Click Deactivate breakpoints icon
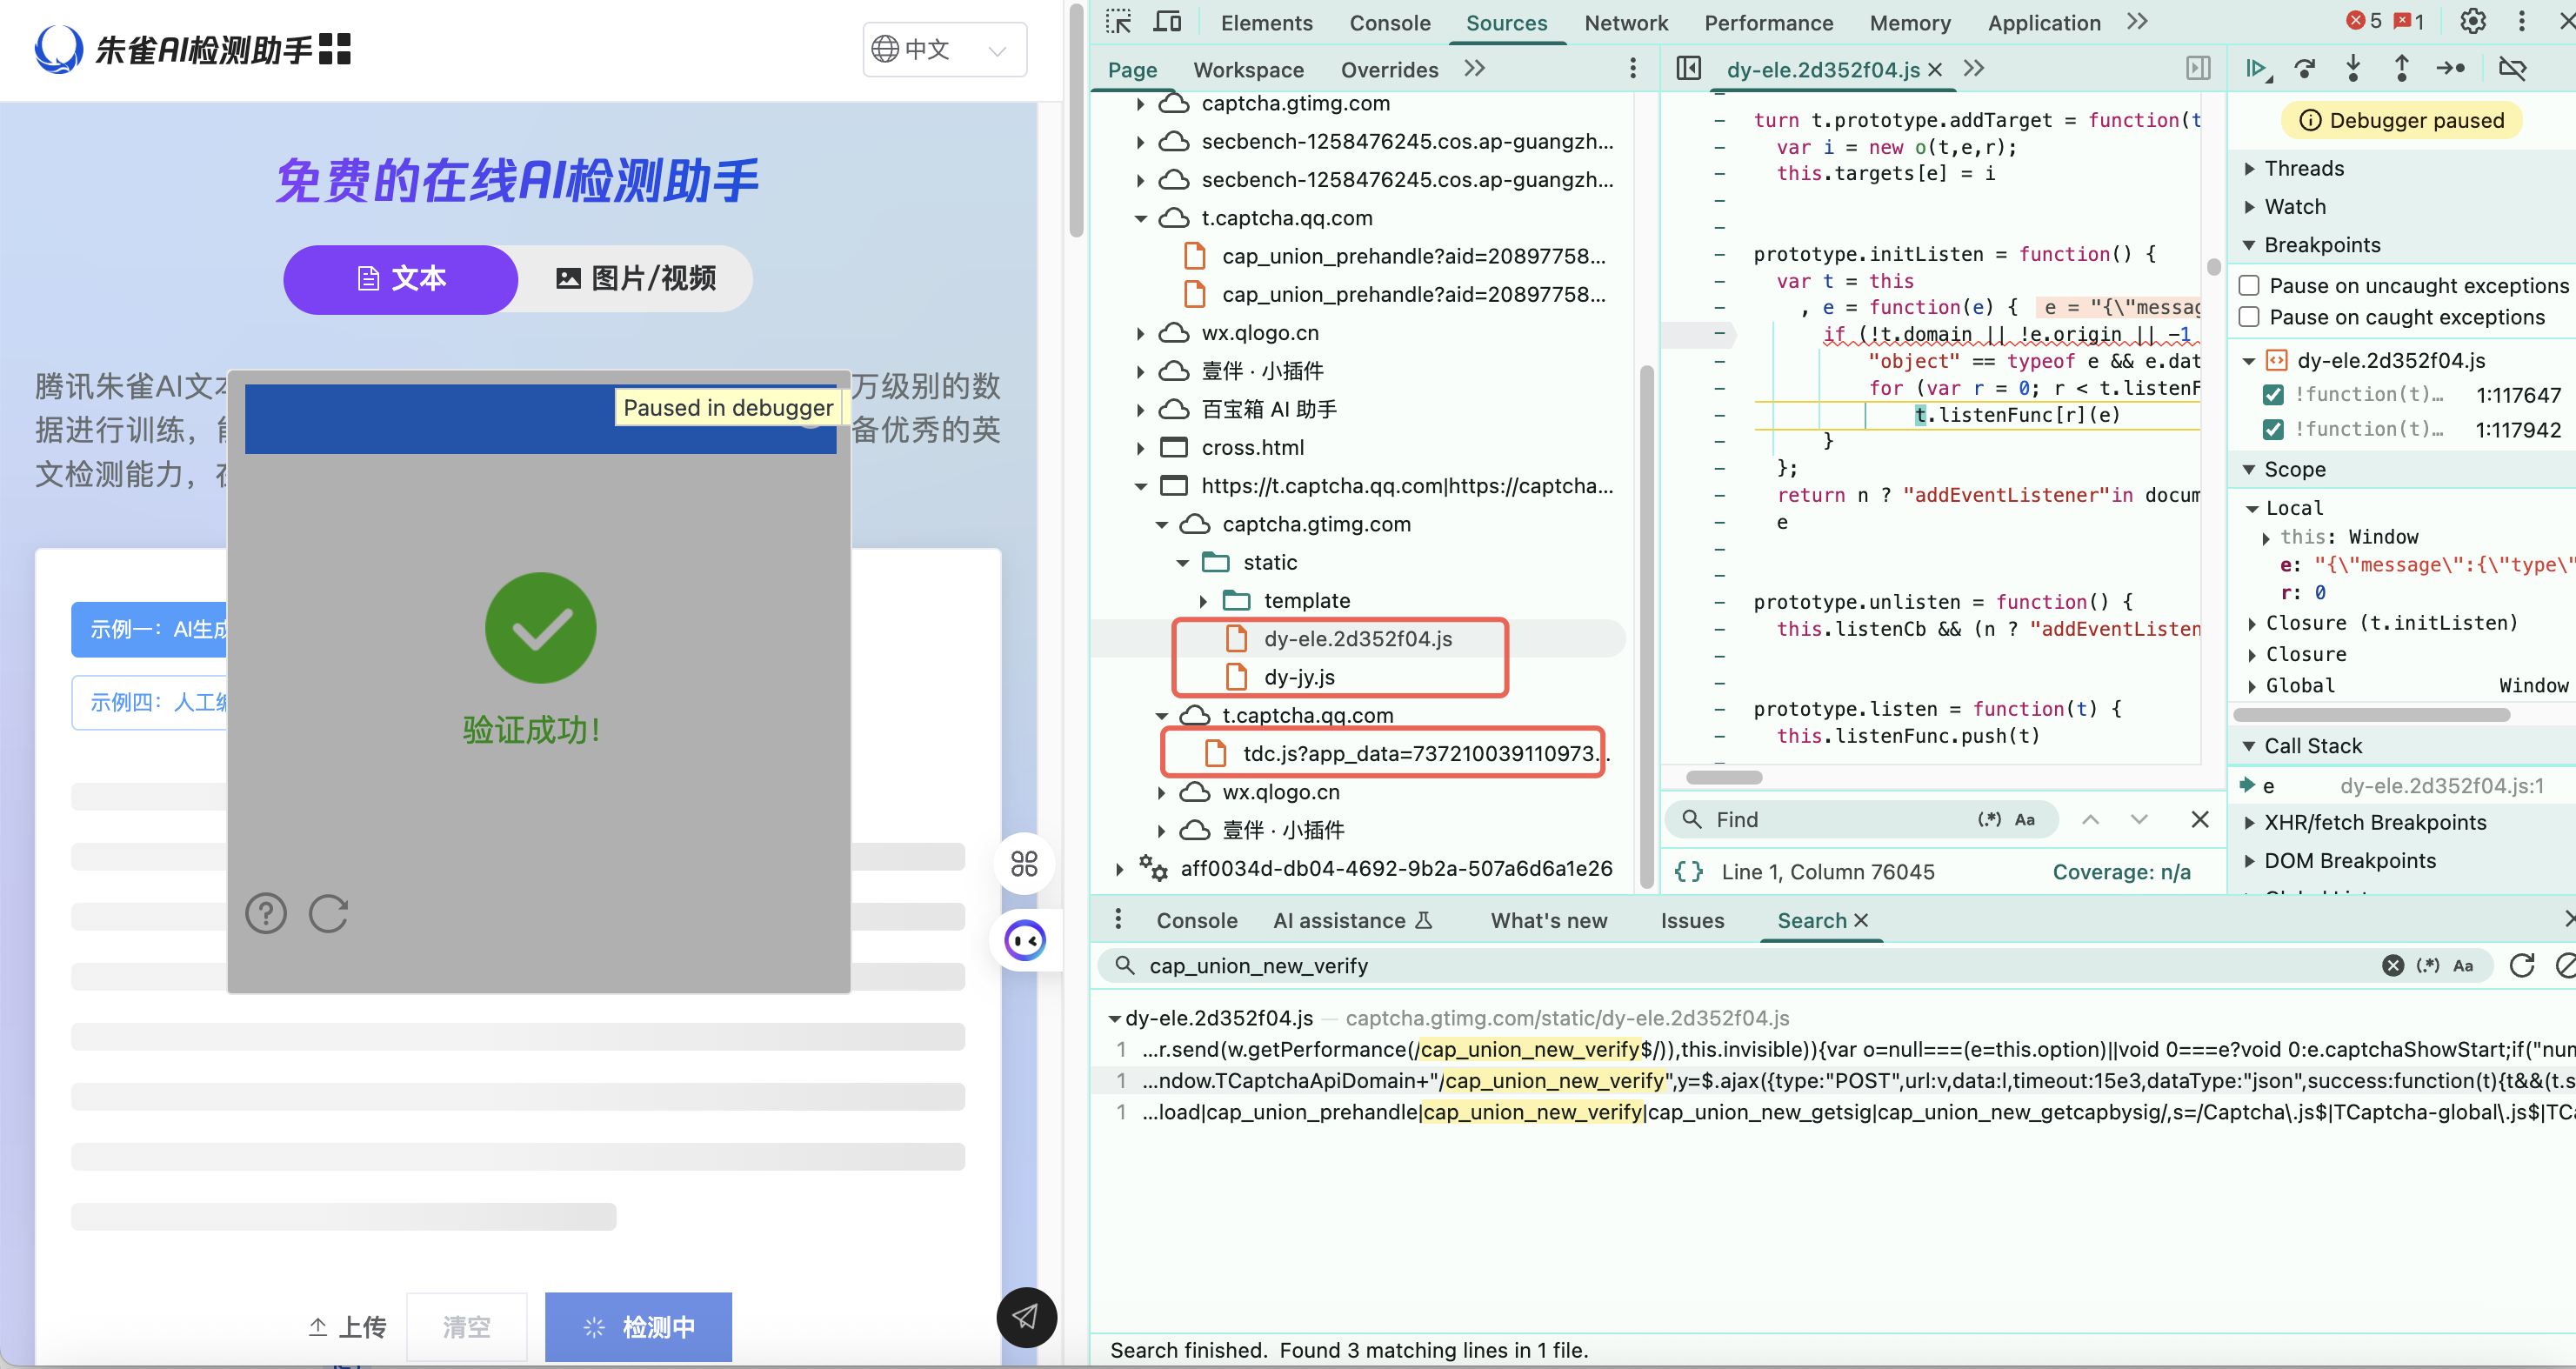This screenshot has width=2576, height=1369. [2513, 68]
